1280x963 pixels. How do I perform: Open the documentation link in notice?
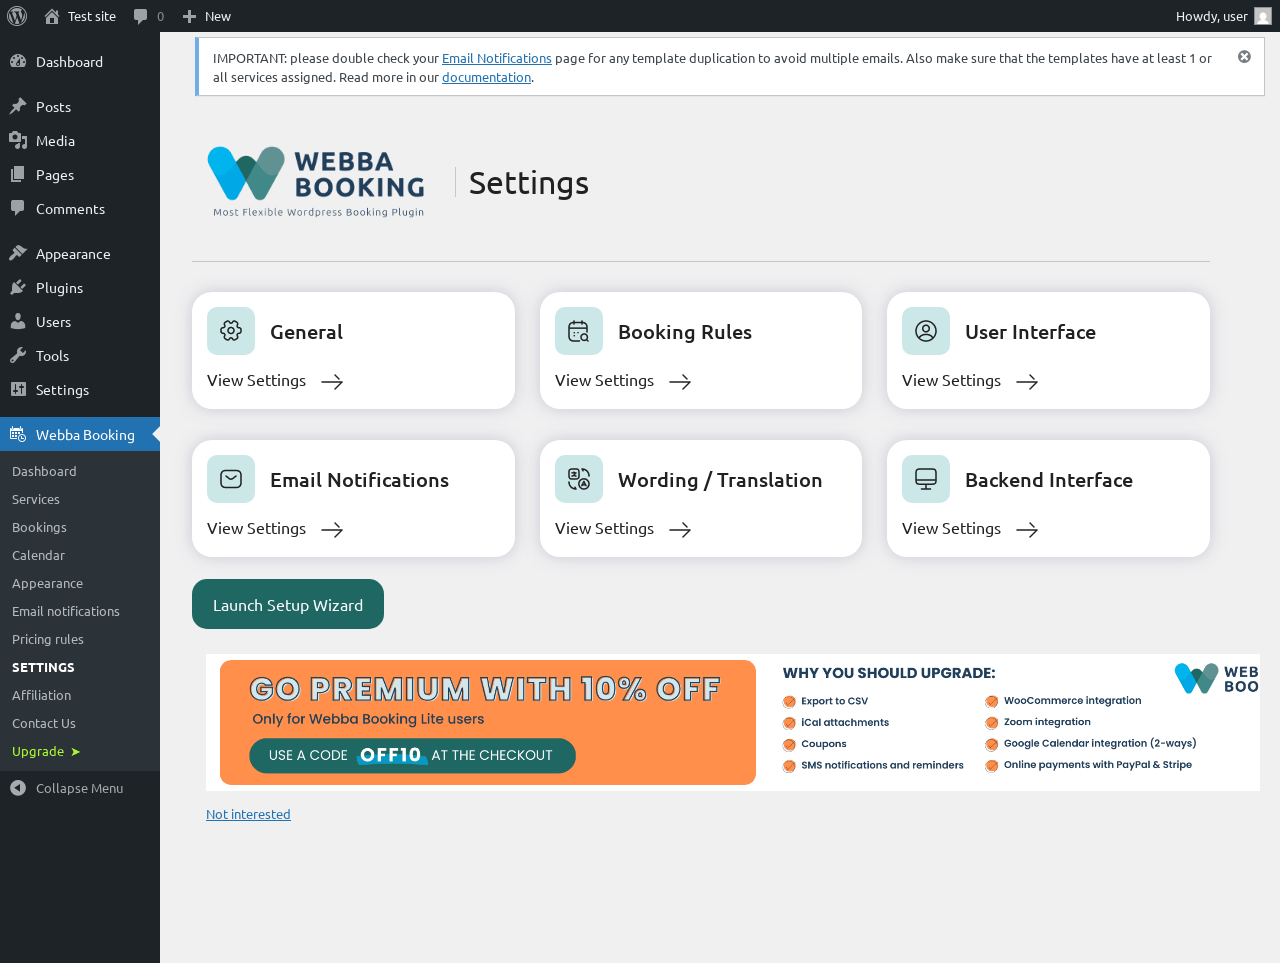click(486, 77)
